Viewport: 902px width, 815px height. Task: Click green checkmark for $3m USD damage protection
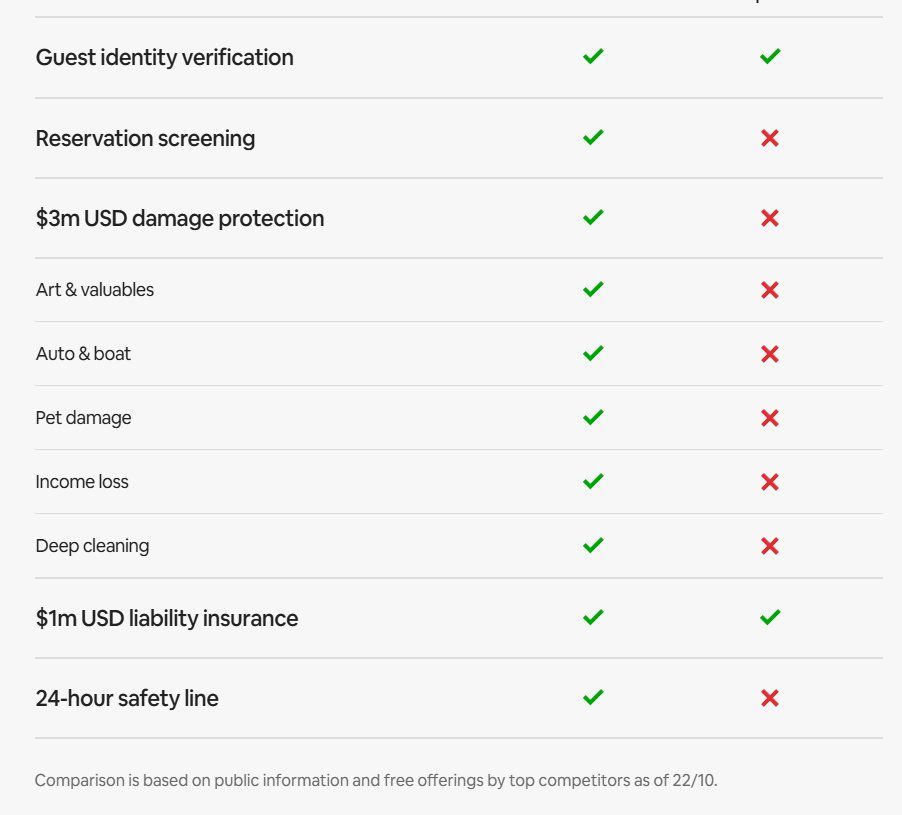point(593,217)
